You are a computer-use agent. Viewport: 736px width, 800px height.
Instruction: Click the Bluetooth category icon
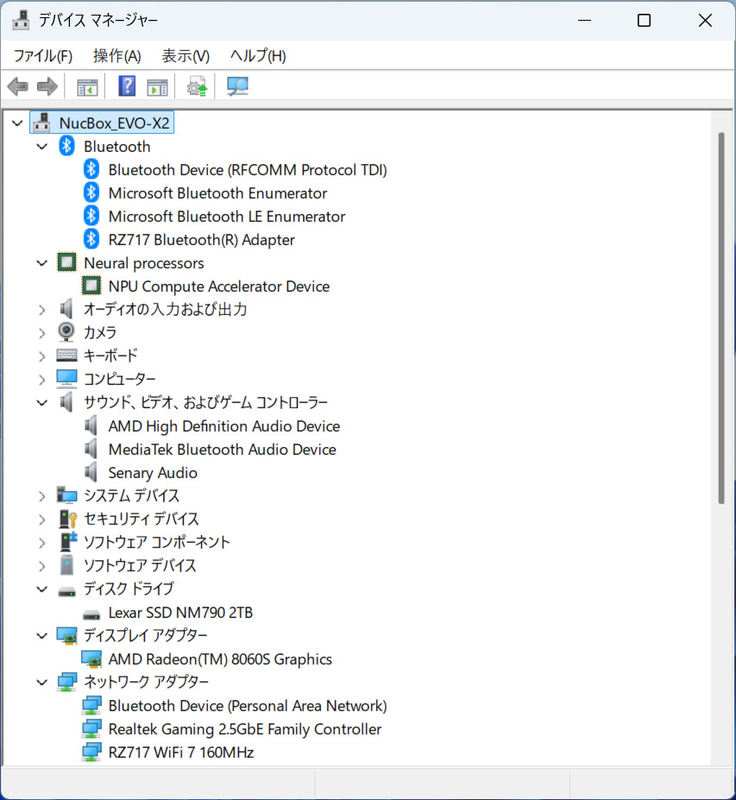pos(67,146)
